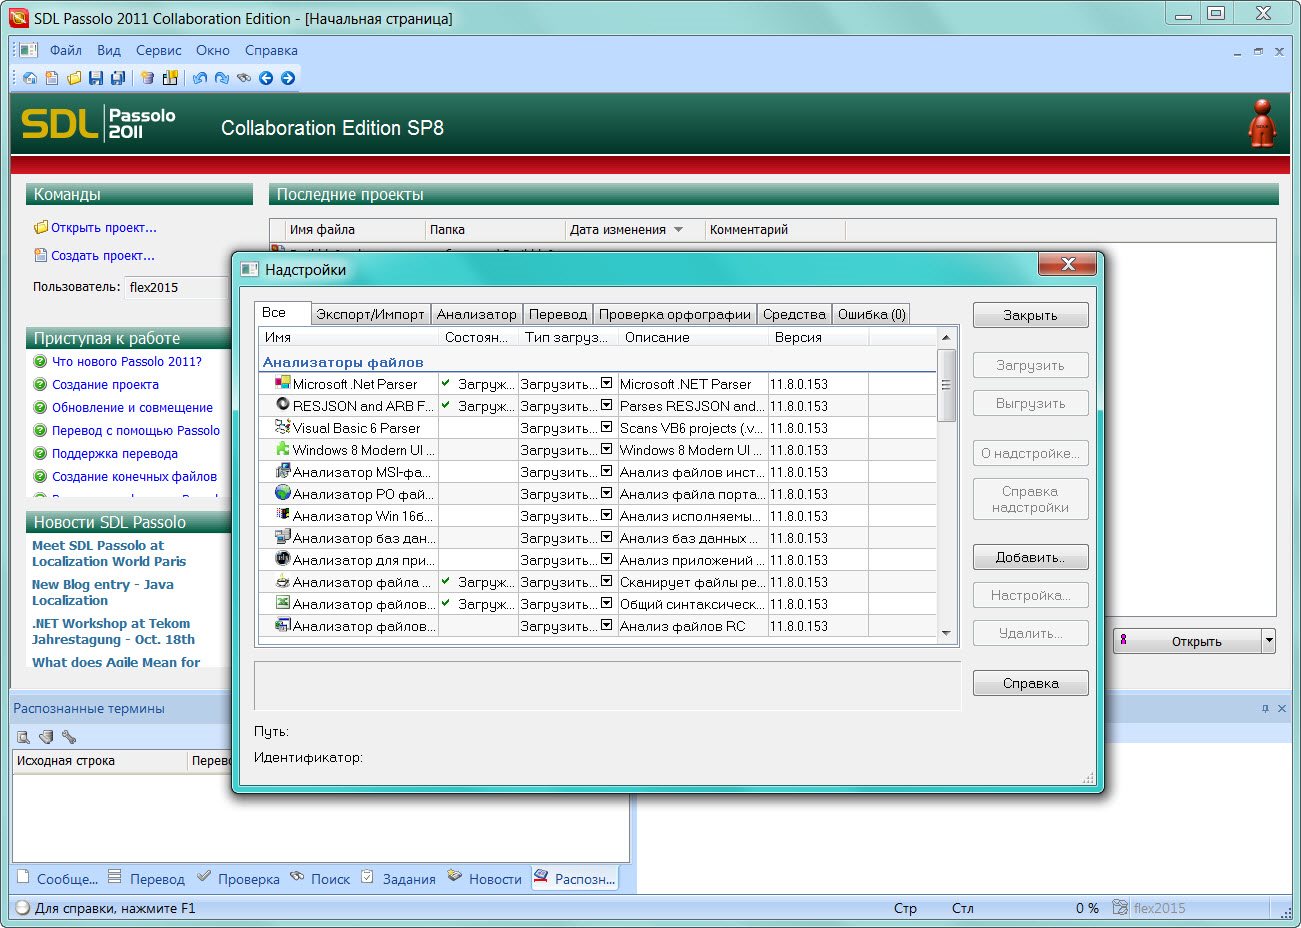1301x928 pixels.
Task: Switch to the Проверка орфографии tab
Action: 675,314
